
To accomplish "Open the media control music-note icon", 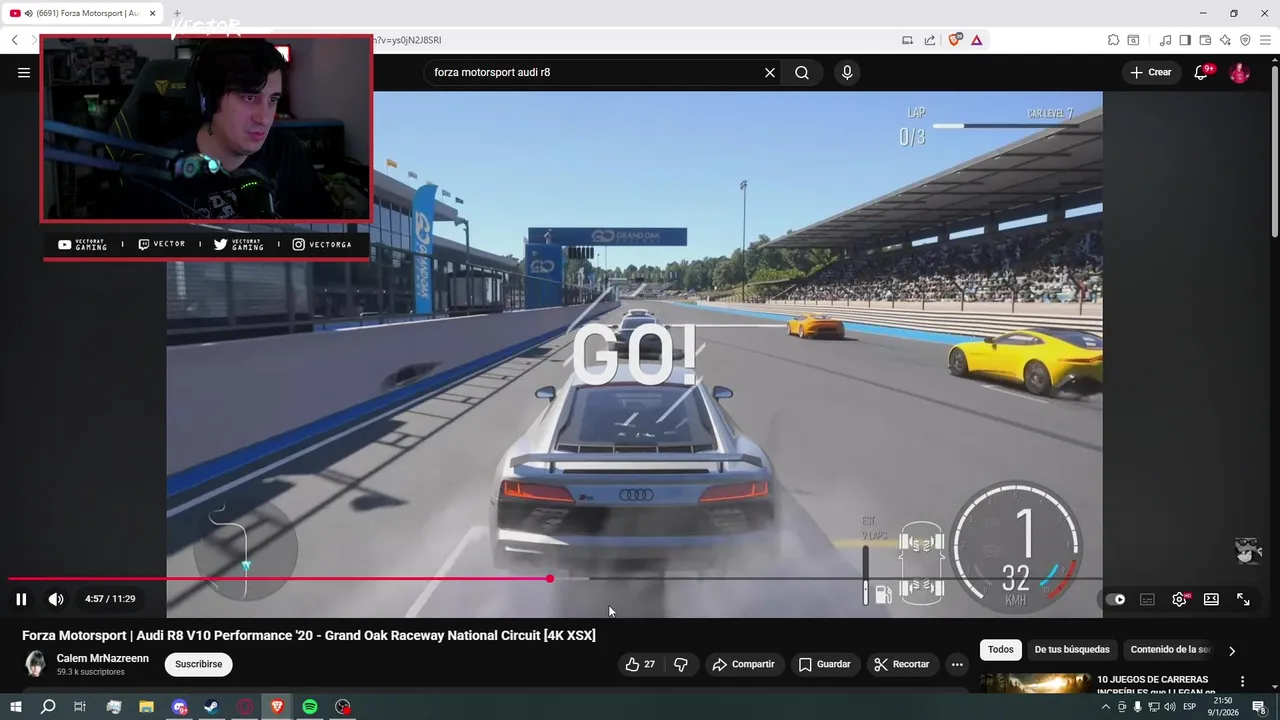I will (x=1165, y=40).
